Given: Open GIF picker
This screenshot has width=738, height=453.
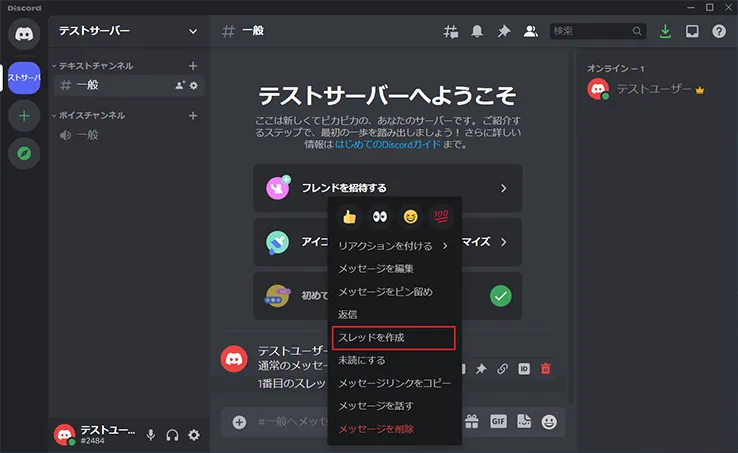Looking at the screenshot, I should click(x=498, y=421).
